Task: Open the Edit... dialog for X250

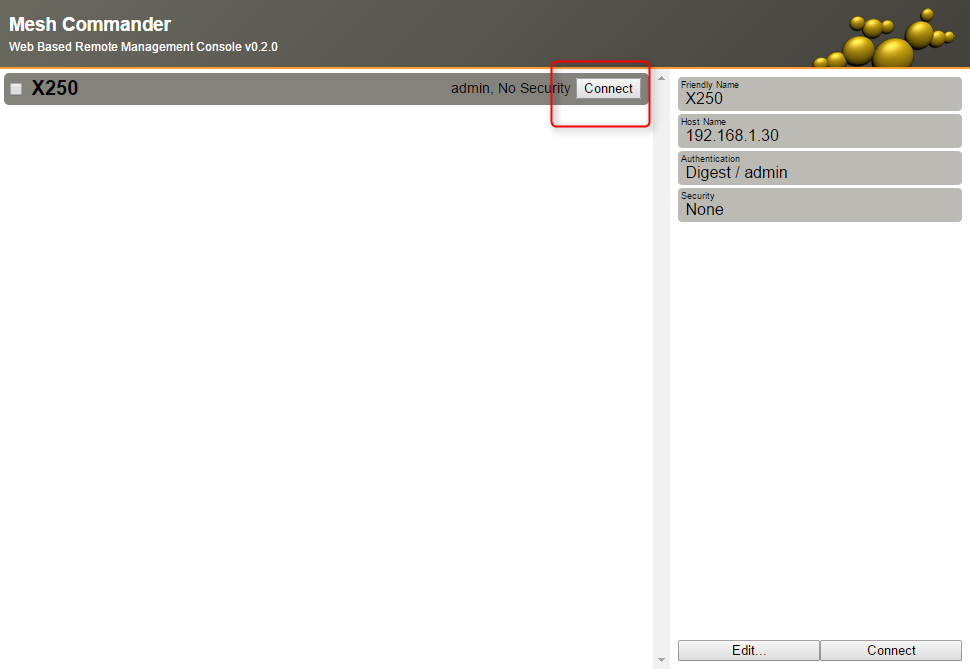Action: click(x=748, y=650)
